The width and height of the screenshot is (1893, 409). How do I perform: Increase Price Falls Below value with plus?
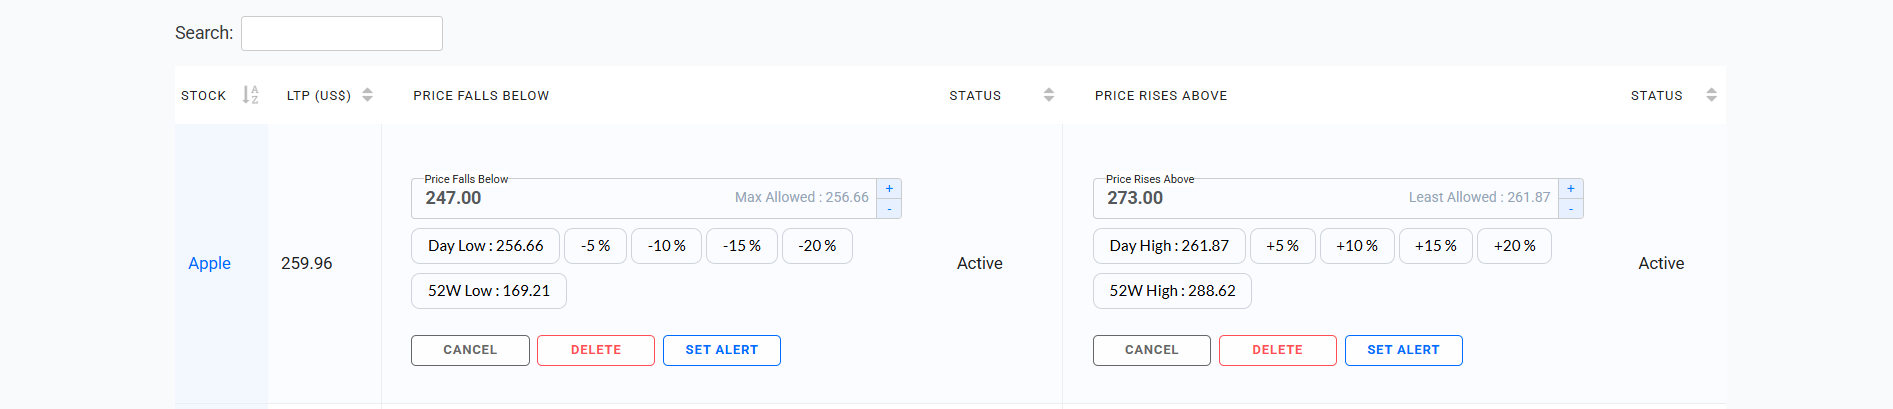pos(889,188)
